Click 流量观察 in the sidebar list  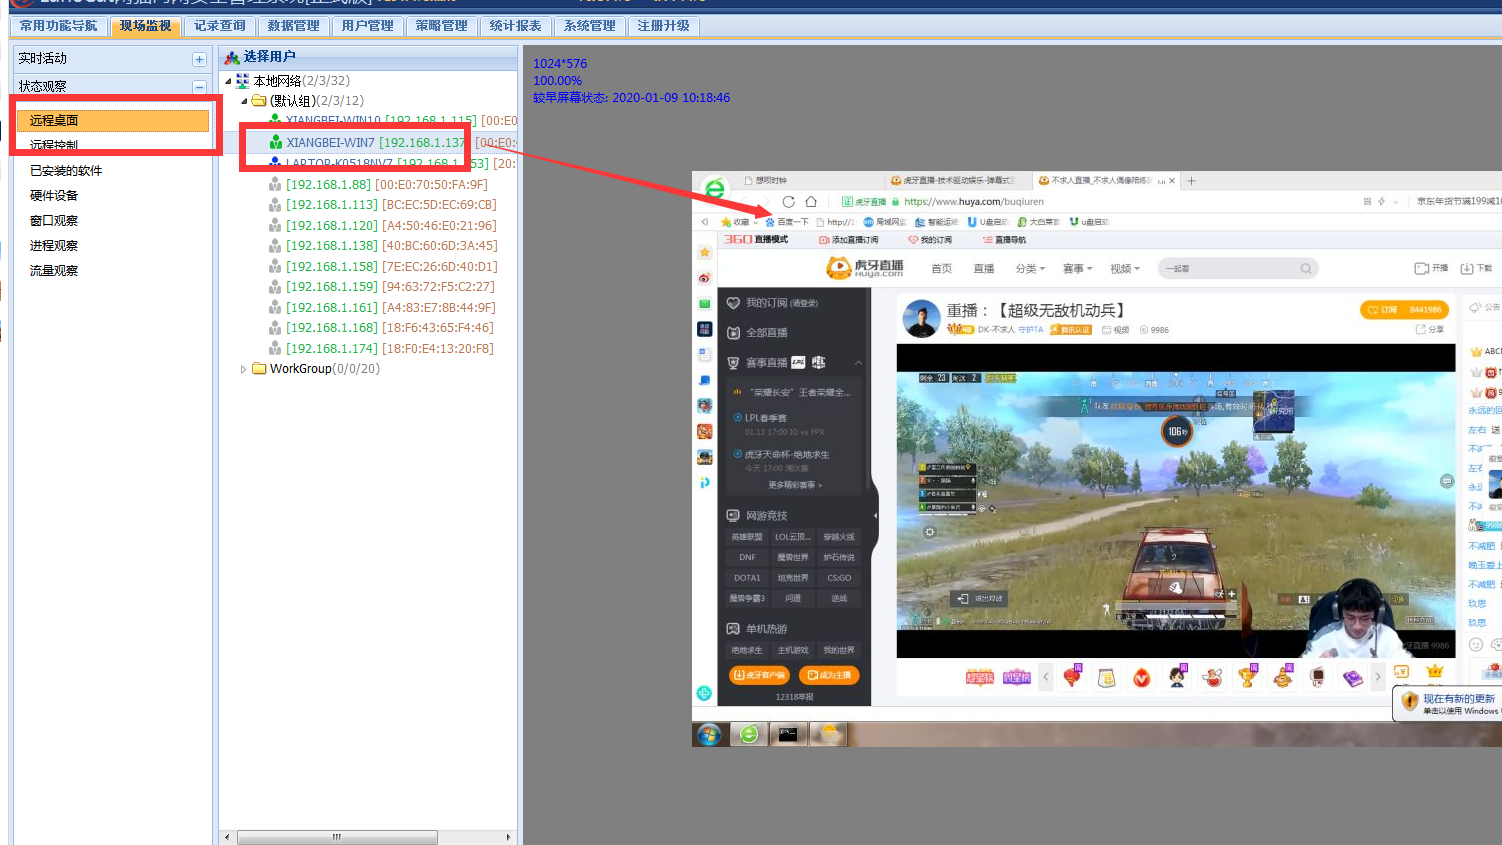(x=54, y=271)
